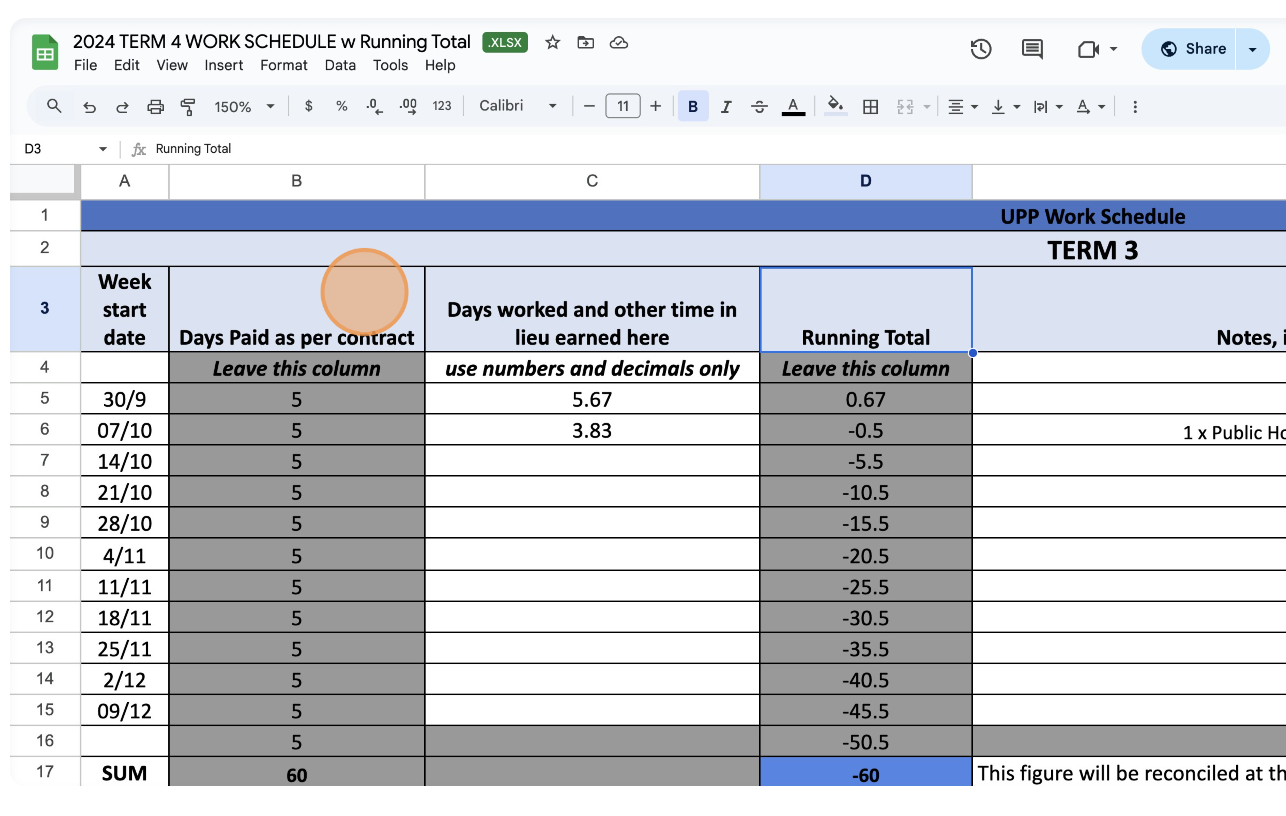
Task: Open the Format menu
Action: tap(284, 65)
